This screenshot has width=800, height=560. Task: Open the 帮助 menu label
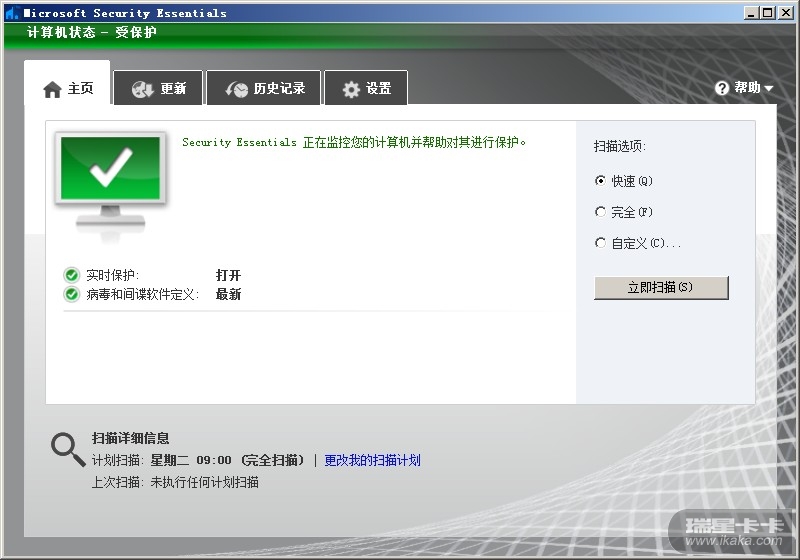[x=747, y=88]
